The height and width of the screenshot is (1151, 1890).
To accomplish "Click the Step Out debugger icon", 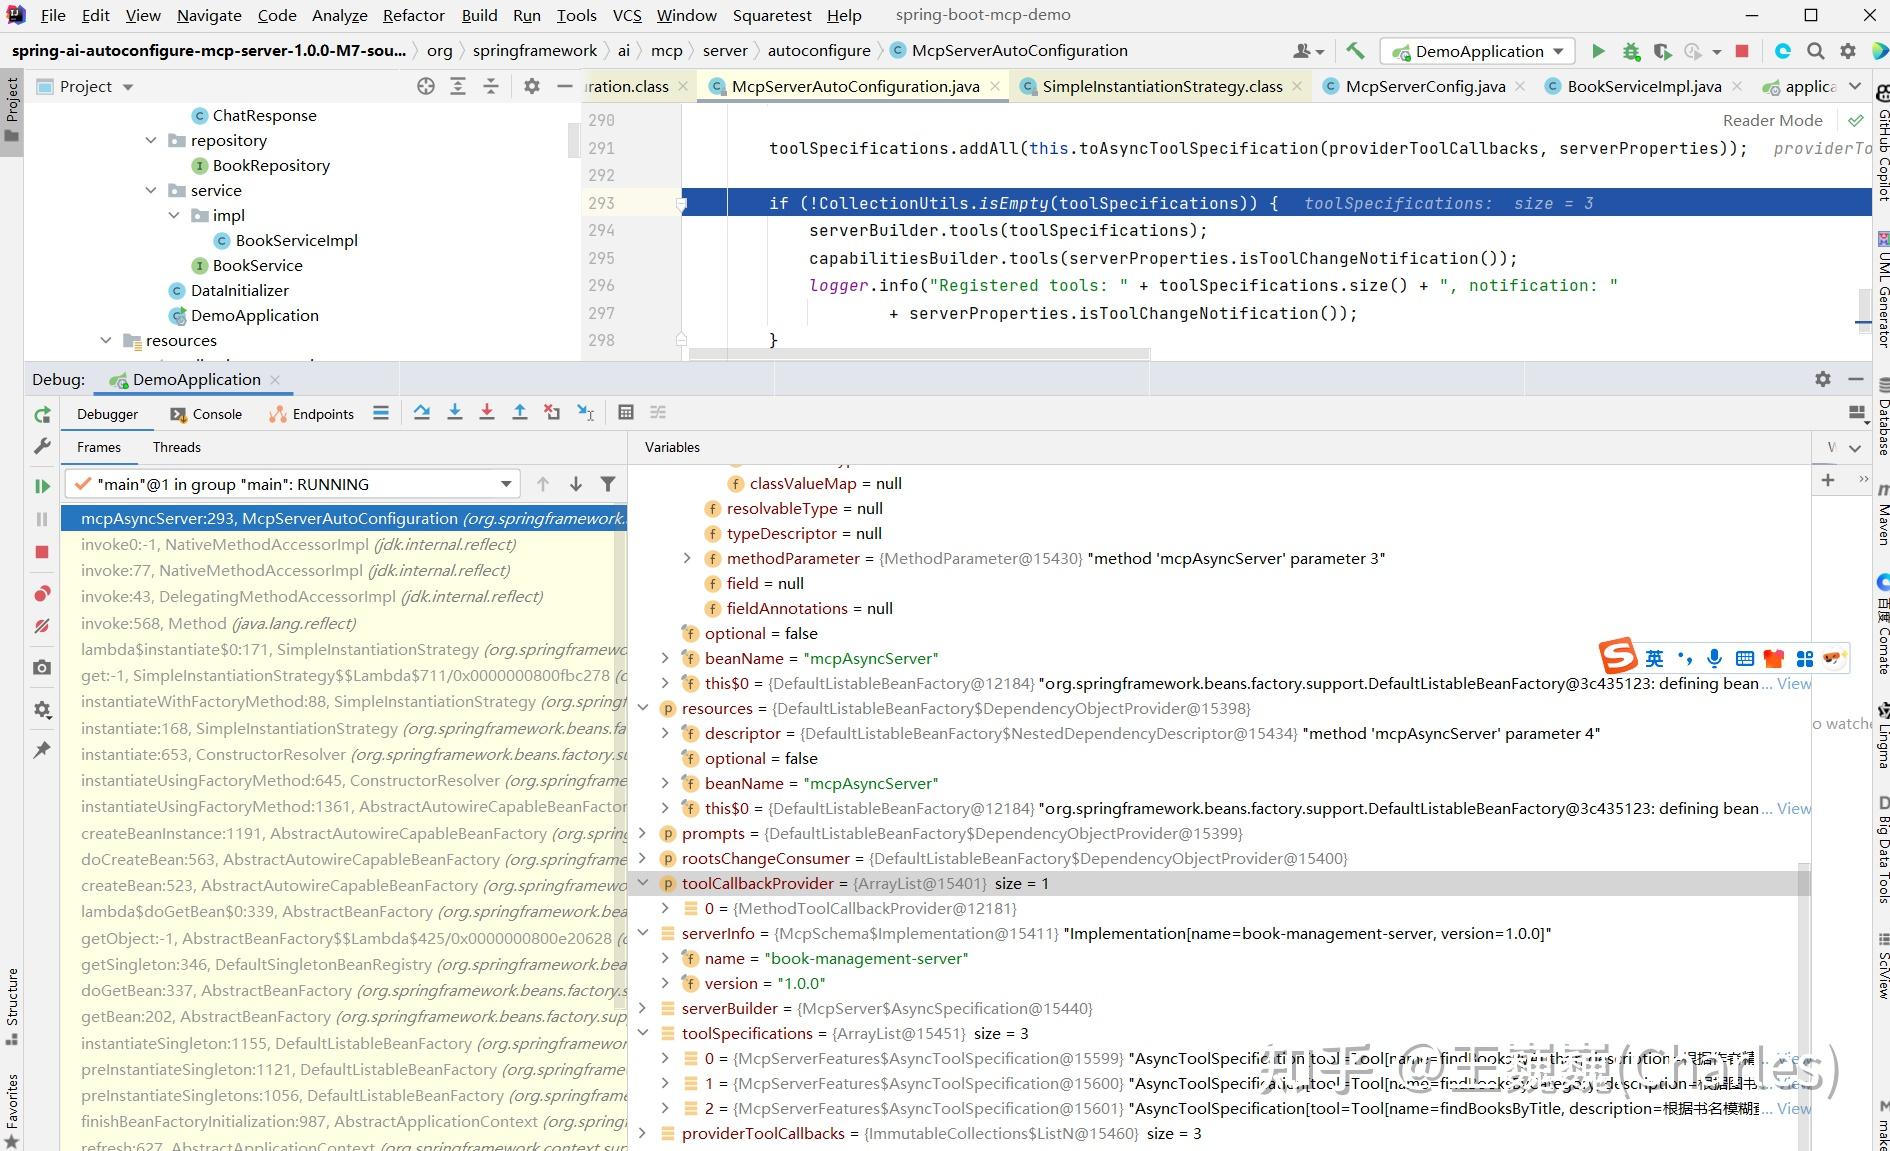I will pyautogui.click(x=520, y=413).
